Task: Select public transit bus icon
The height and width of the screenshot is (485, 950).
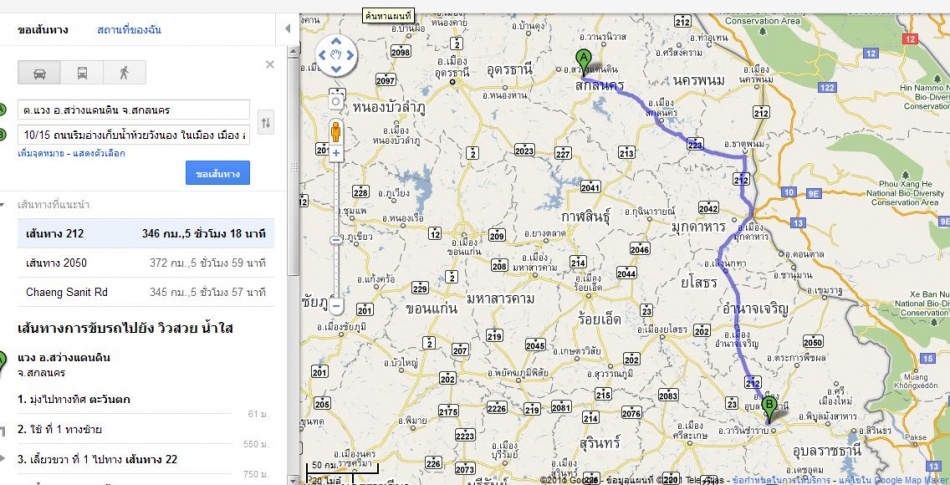Action: coord(82,73)
